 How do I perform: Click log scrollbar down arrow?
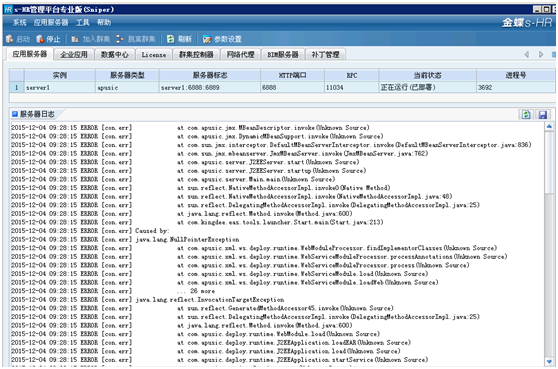click(x=549, y=362)
